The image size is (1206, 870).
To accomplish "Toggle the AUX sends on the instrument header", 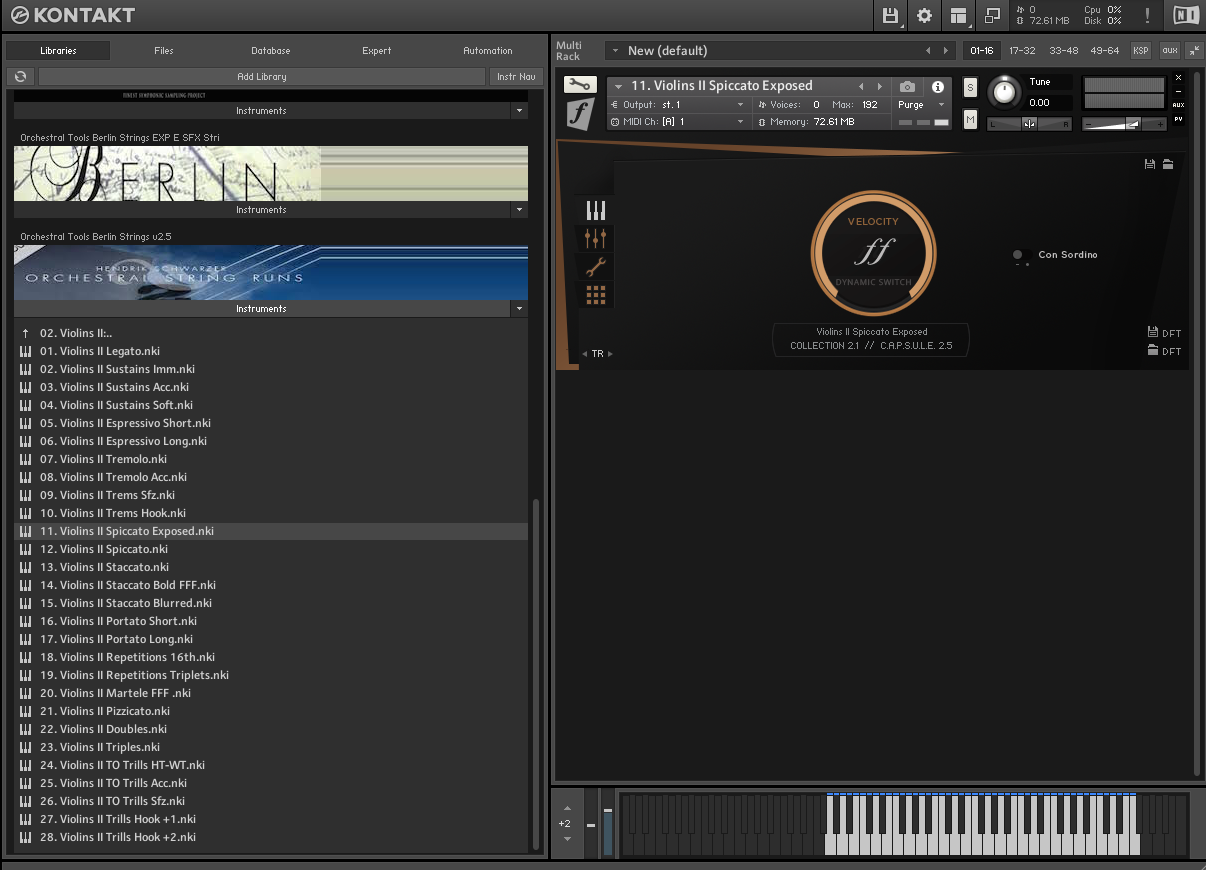I will click(x=1178, y=104).
